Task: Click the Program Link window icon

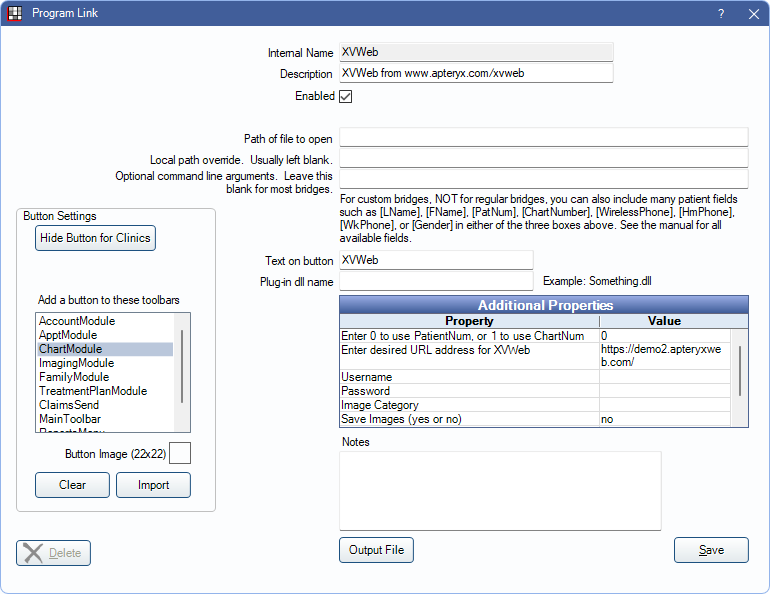Action: click(15, 13)
